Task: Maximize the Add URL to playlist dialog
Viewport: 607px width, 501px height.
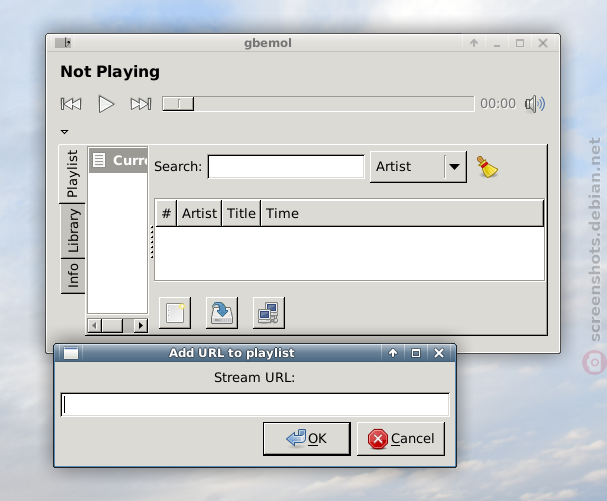Action: click(x=416, y=353)
